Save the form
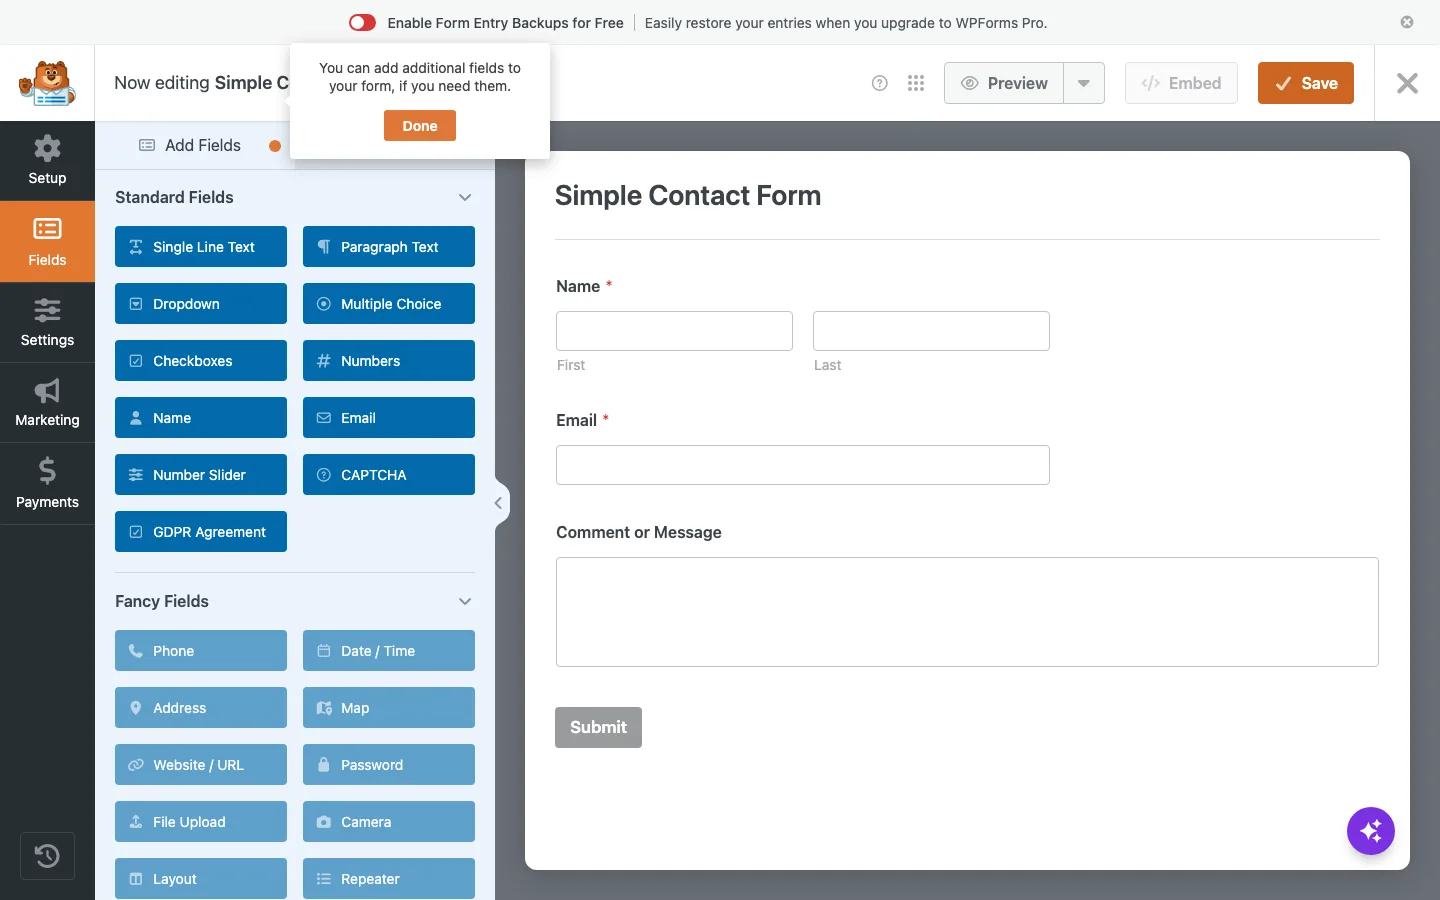Screen dimensions: 1440x900 tap(1306, 83)
